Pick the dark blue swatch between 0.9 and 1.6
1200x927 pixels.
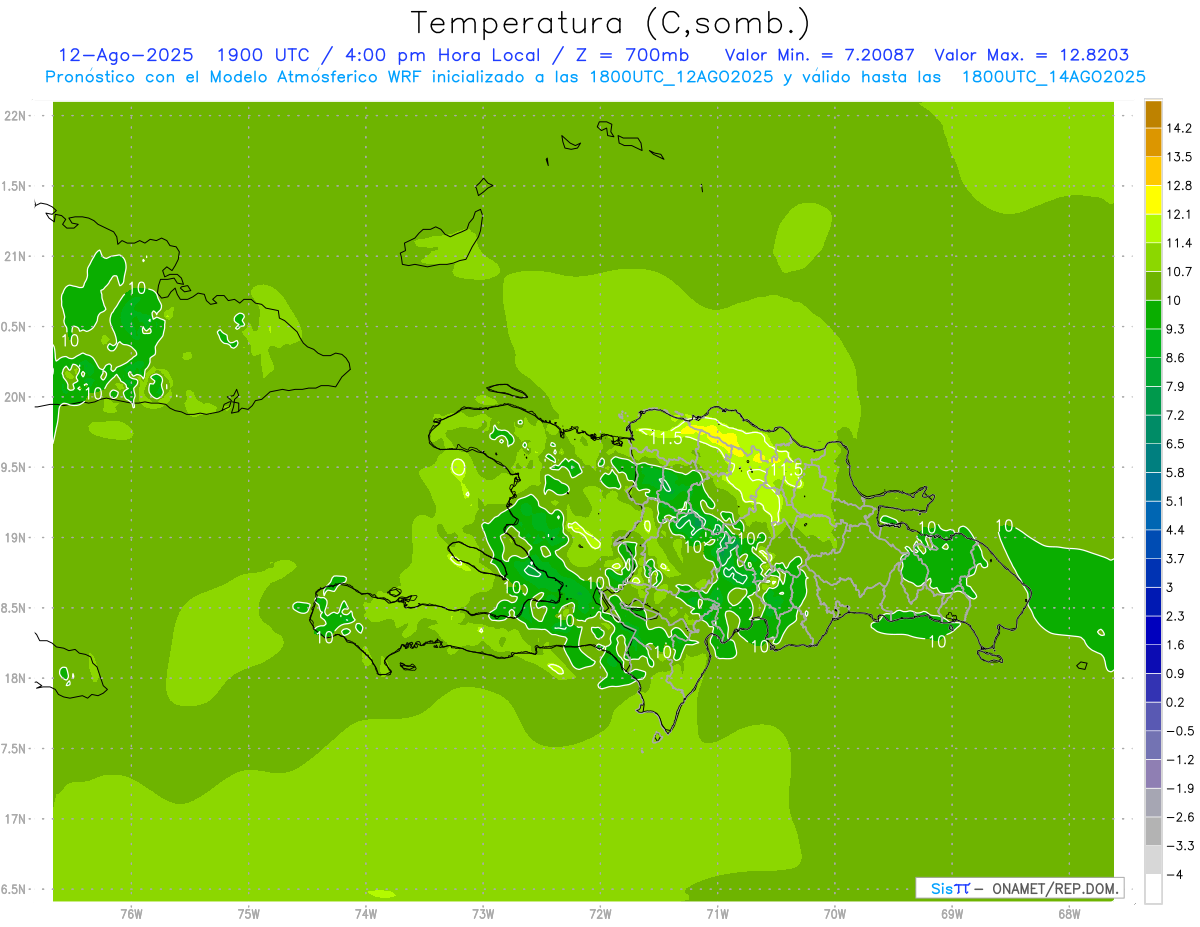tap(1153, 659)
